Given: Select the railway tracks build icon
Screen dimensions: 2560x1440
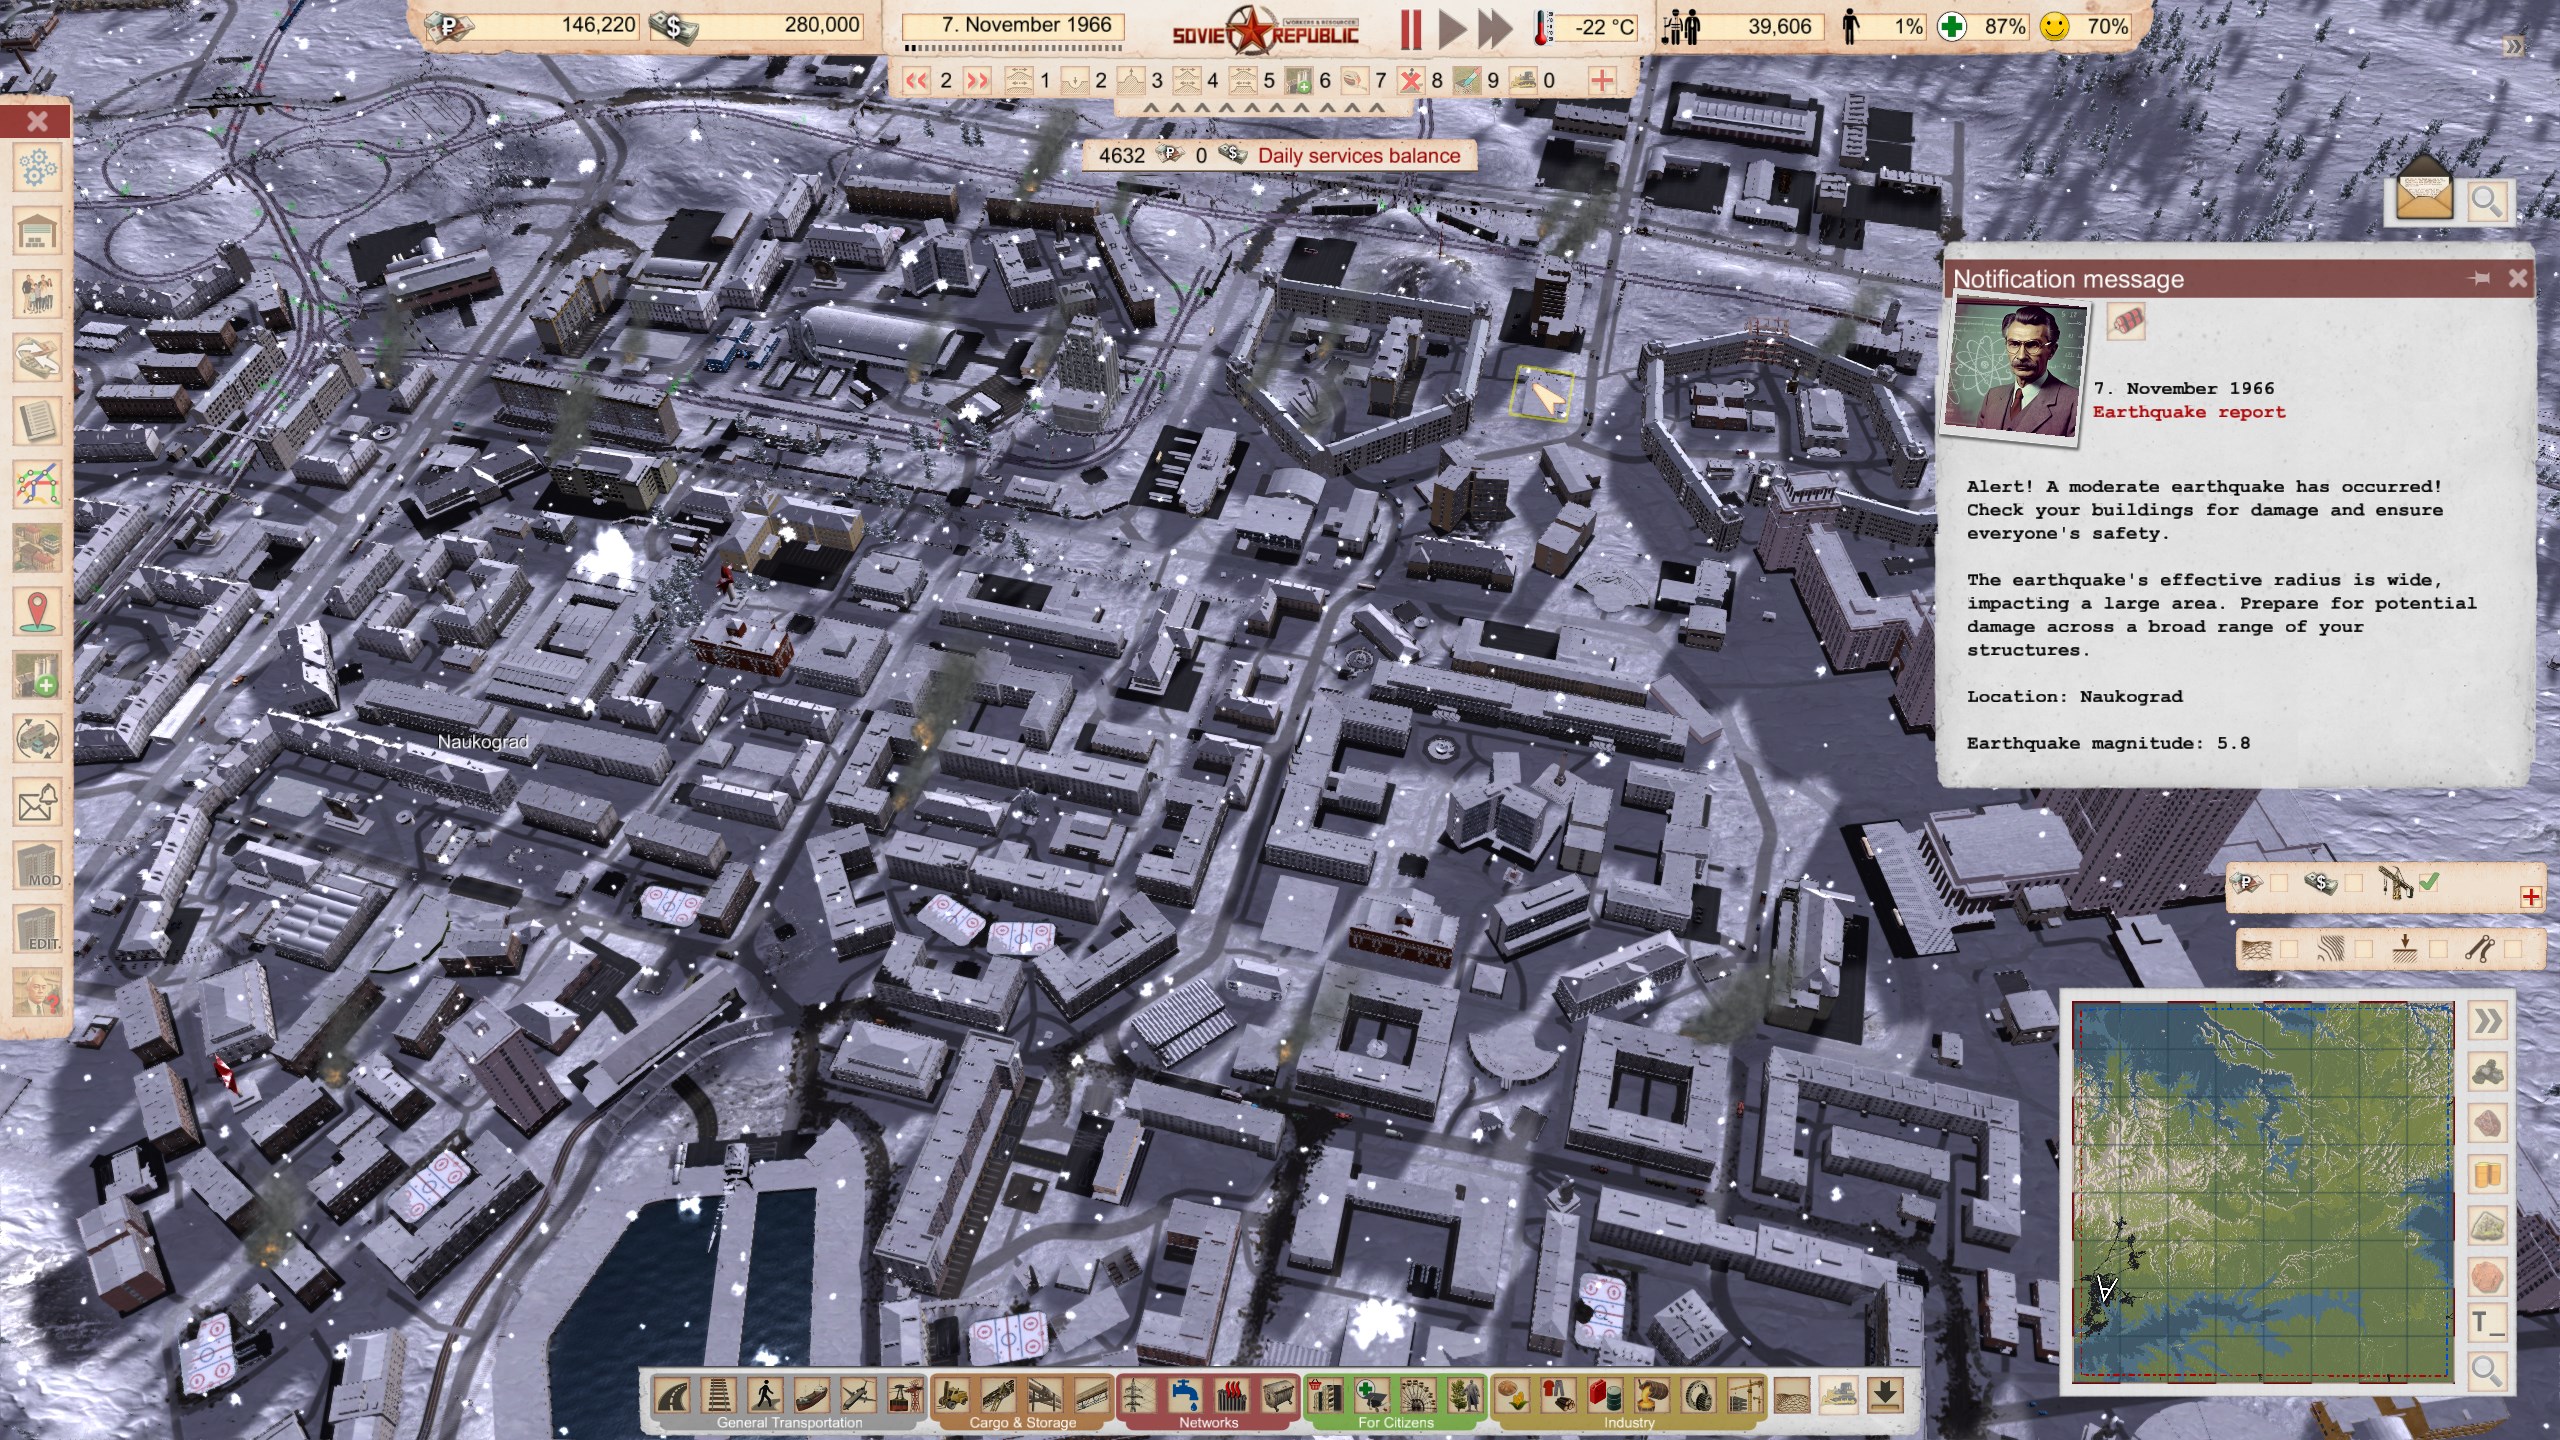Looking at the screenshot, I should [718, 1395].
